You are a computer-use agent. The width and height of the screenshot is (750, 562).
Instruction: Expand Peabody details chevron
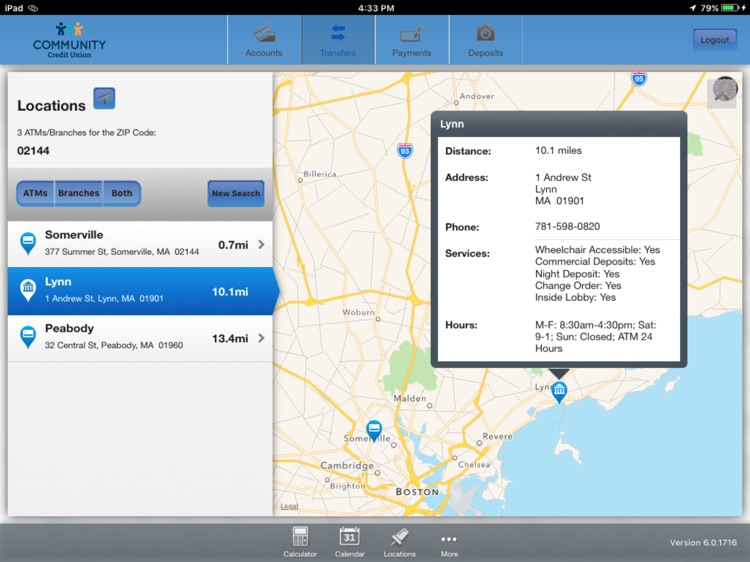tap(261, 338)
